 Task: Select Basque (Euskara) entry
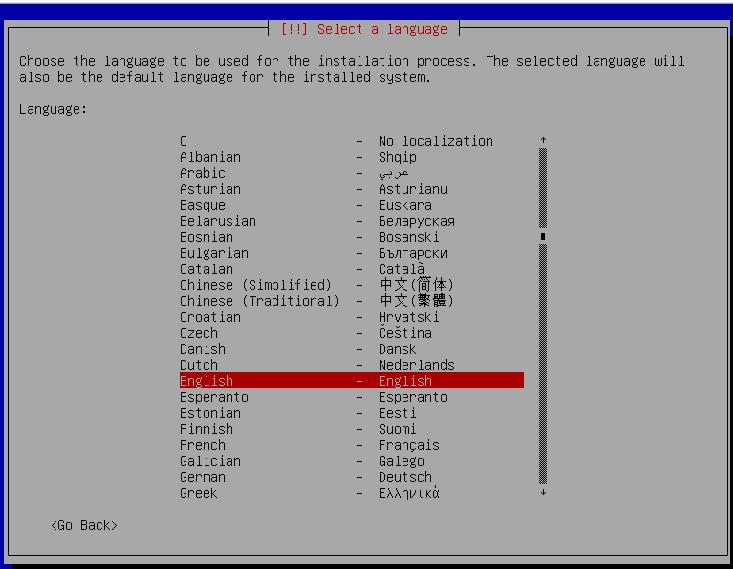pos(352,205)
